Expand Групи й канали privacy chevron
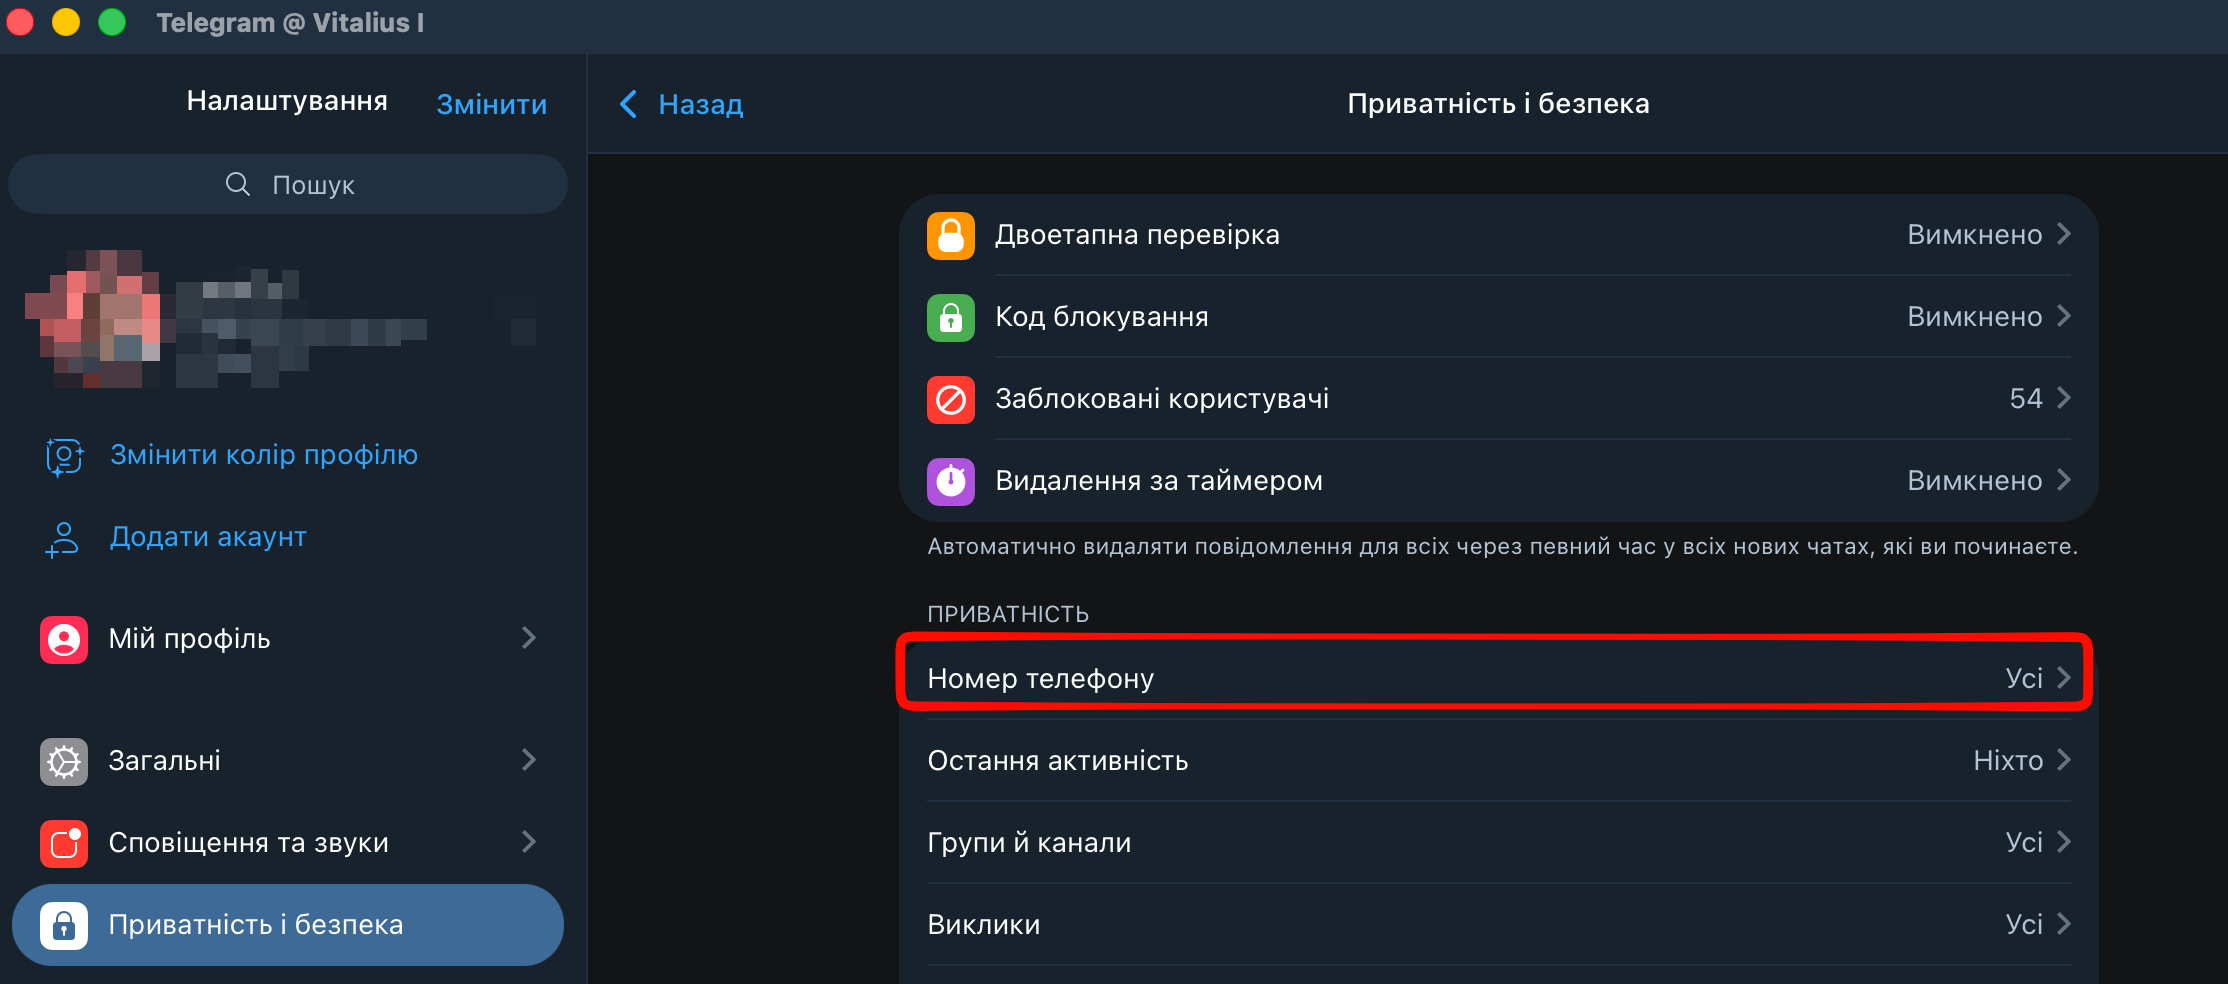The height and width of the screenshot is (984, 2228). 2064,842
